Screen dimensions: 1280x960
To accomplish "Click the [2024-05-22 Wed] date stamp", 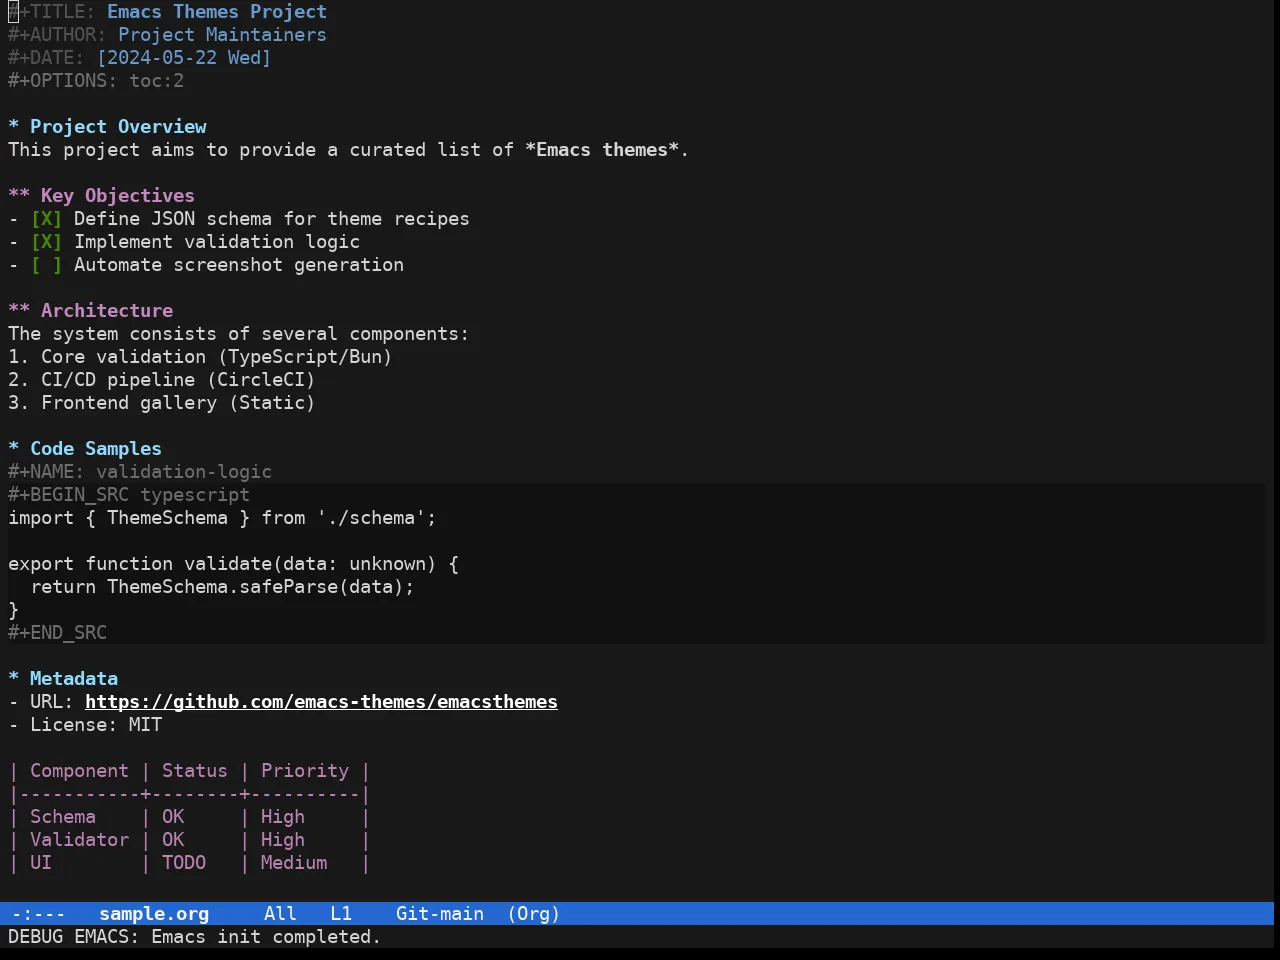I will (184, 58).
